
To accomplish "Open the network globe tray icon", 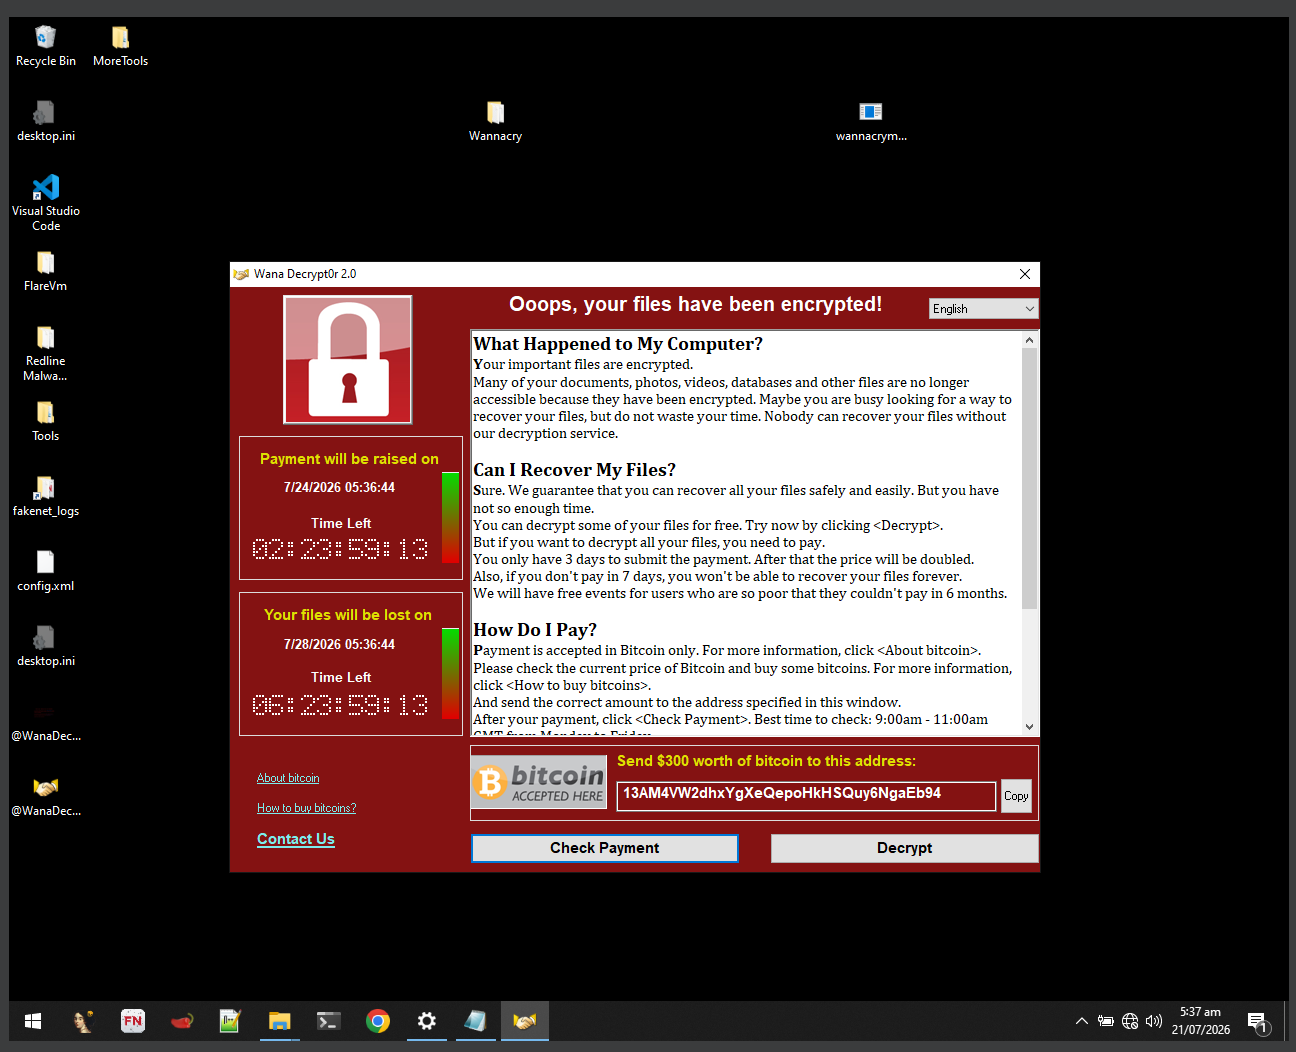I will pyautogui.click(x=1130, y=1021).
